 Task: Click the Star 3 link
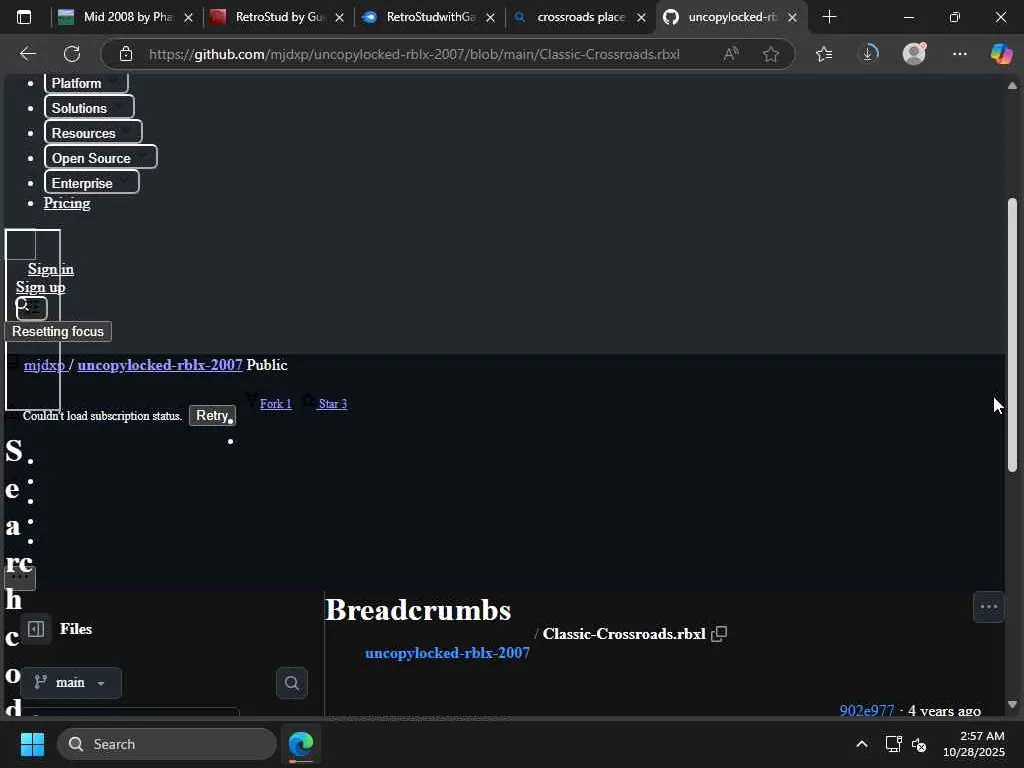coord(333,404)
